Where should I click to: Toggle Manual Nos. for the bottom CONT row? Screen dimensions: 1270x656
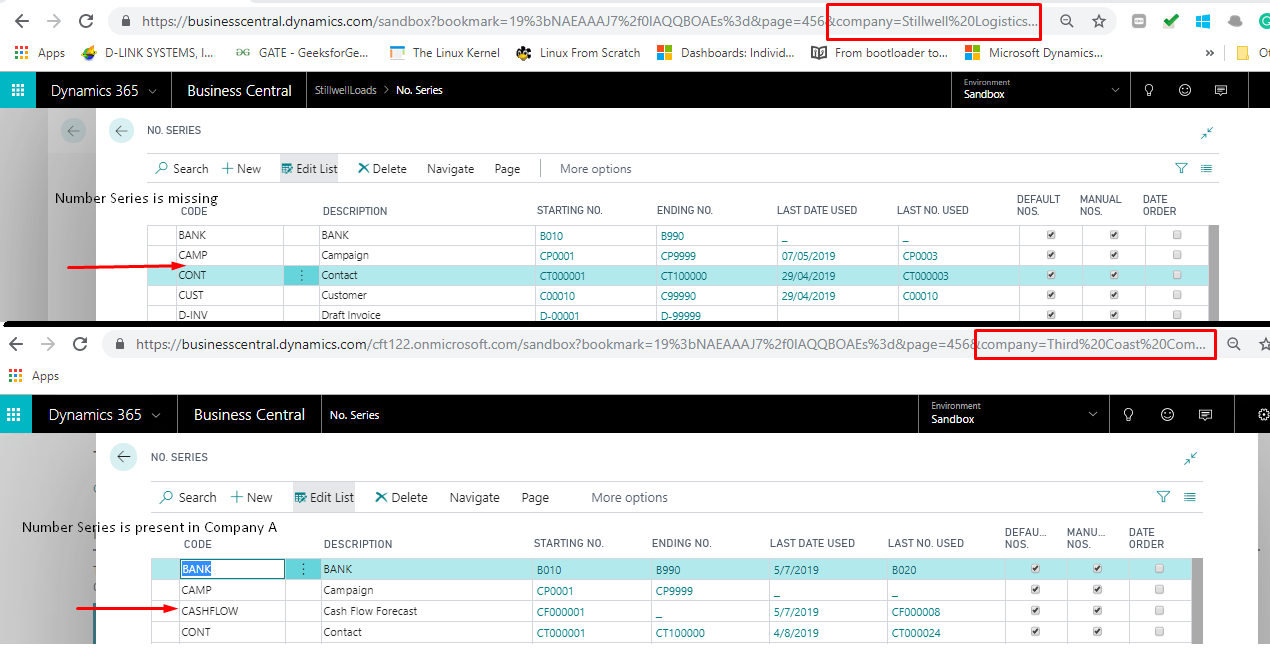tap(1097, 631)
